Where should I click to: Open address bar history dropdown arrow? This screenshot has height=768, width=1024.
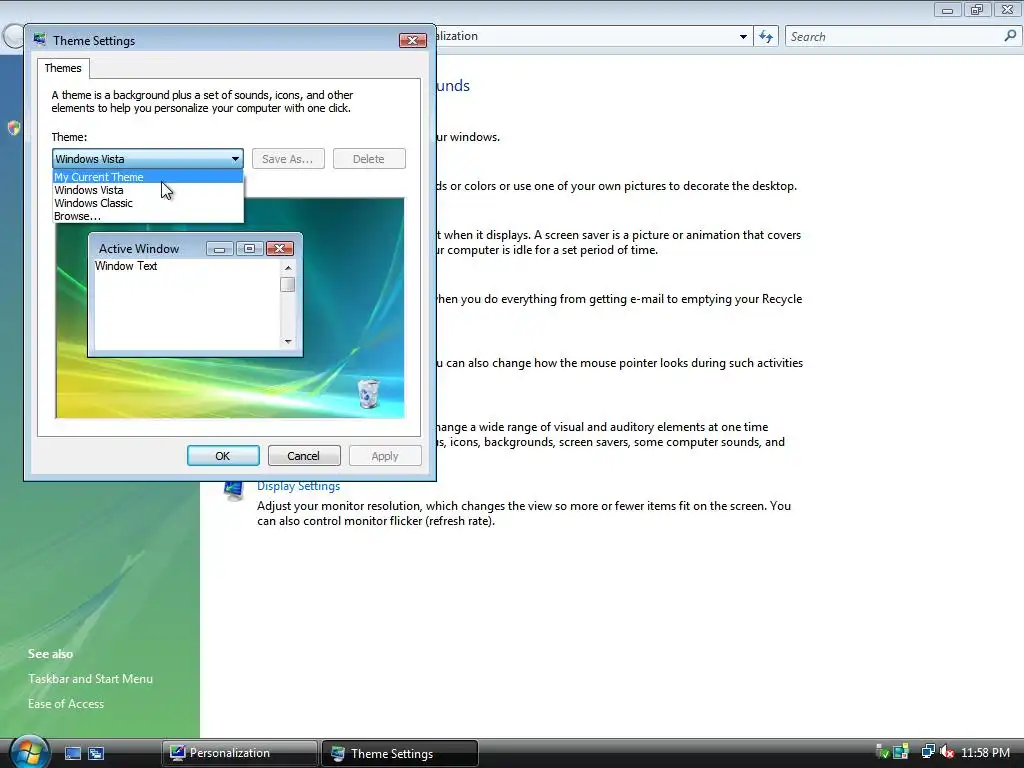pos(743,37)
